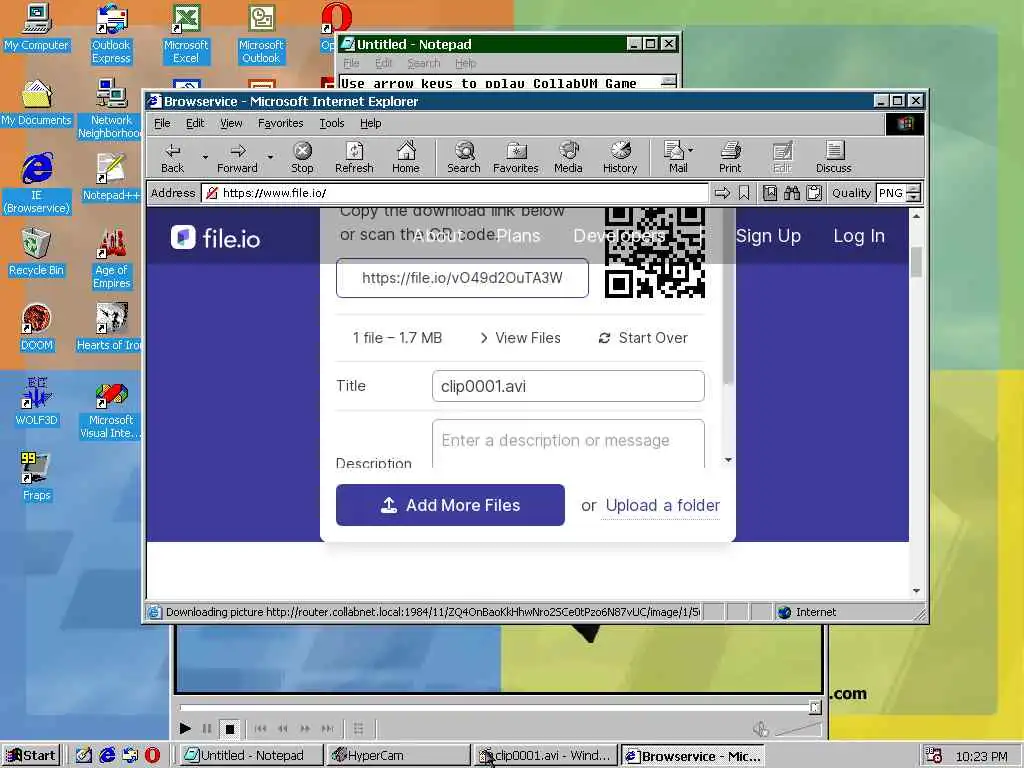
Task: Expand View Files chevron
Action: tap(484, 338)
